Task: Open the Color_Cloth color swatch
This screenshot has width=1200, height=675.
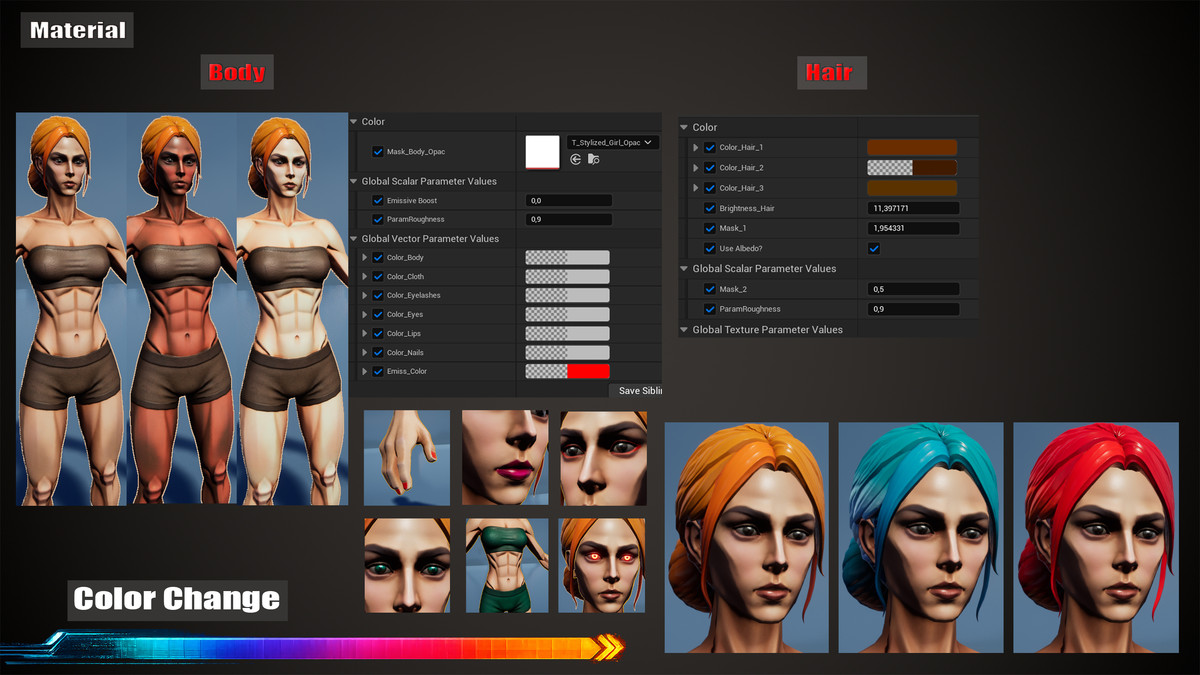Action: 567,277
